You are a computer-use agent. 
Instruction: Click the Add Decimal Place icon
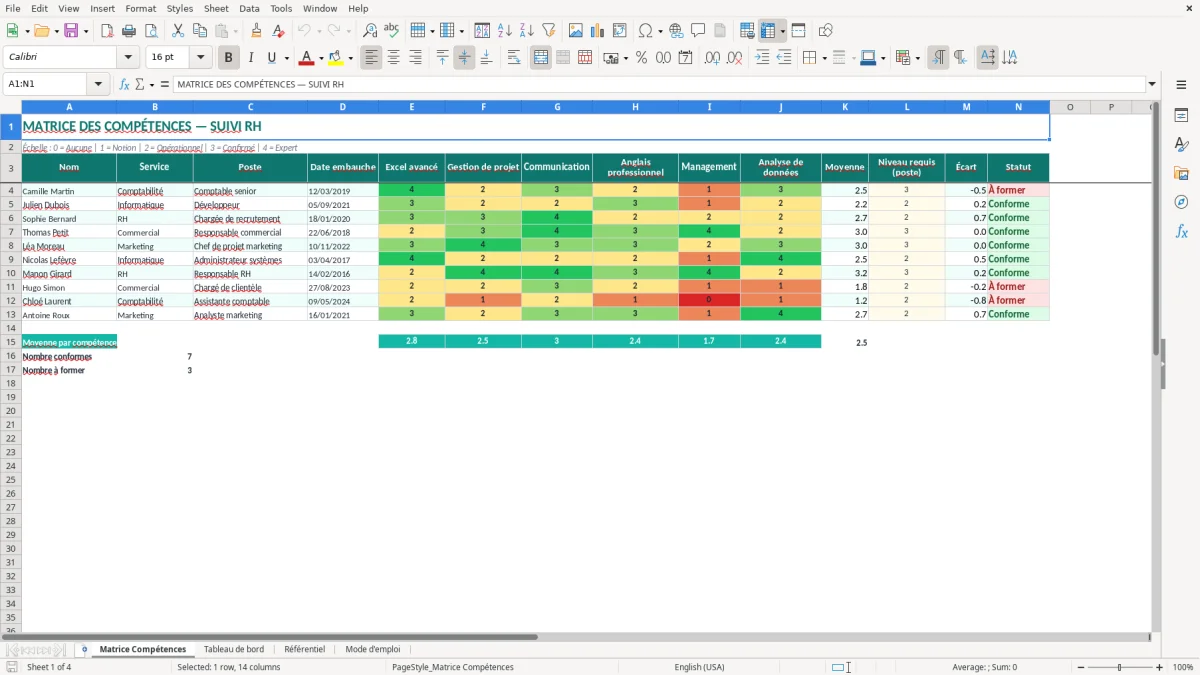[x=713, y=58]
